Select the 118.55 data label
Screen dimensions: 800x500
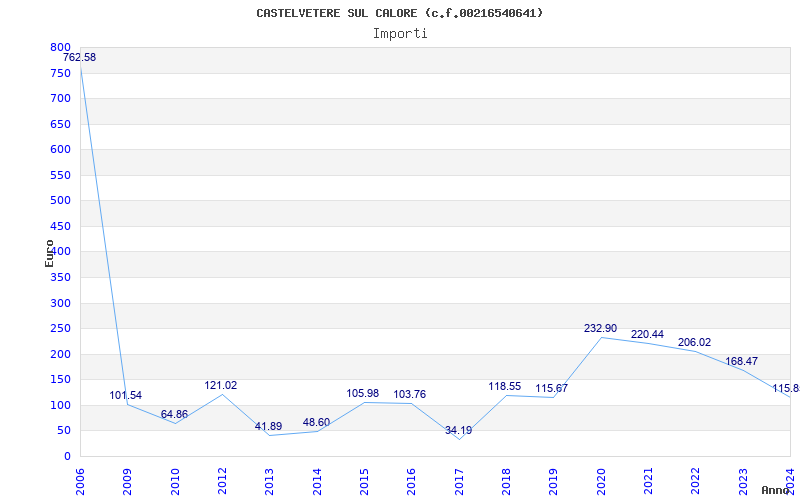coord(505,387)
